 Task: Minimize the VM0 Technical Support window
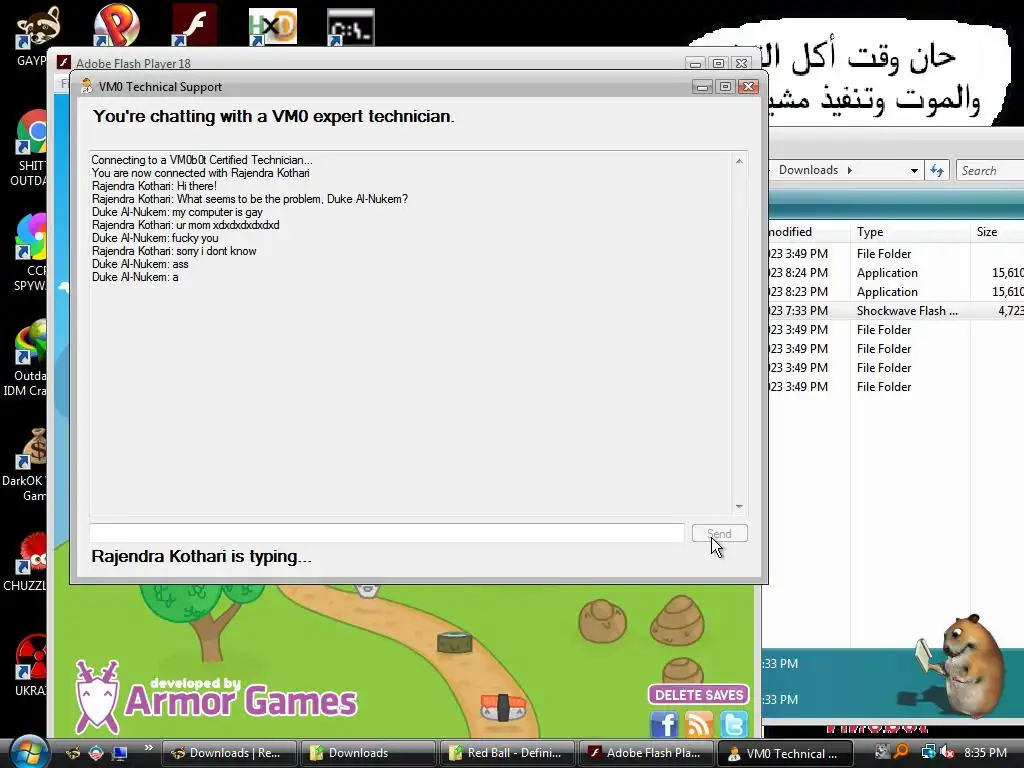pos(702,87)
